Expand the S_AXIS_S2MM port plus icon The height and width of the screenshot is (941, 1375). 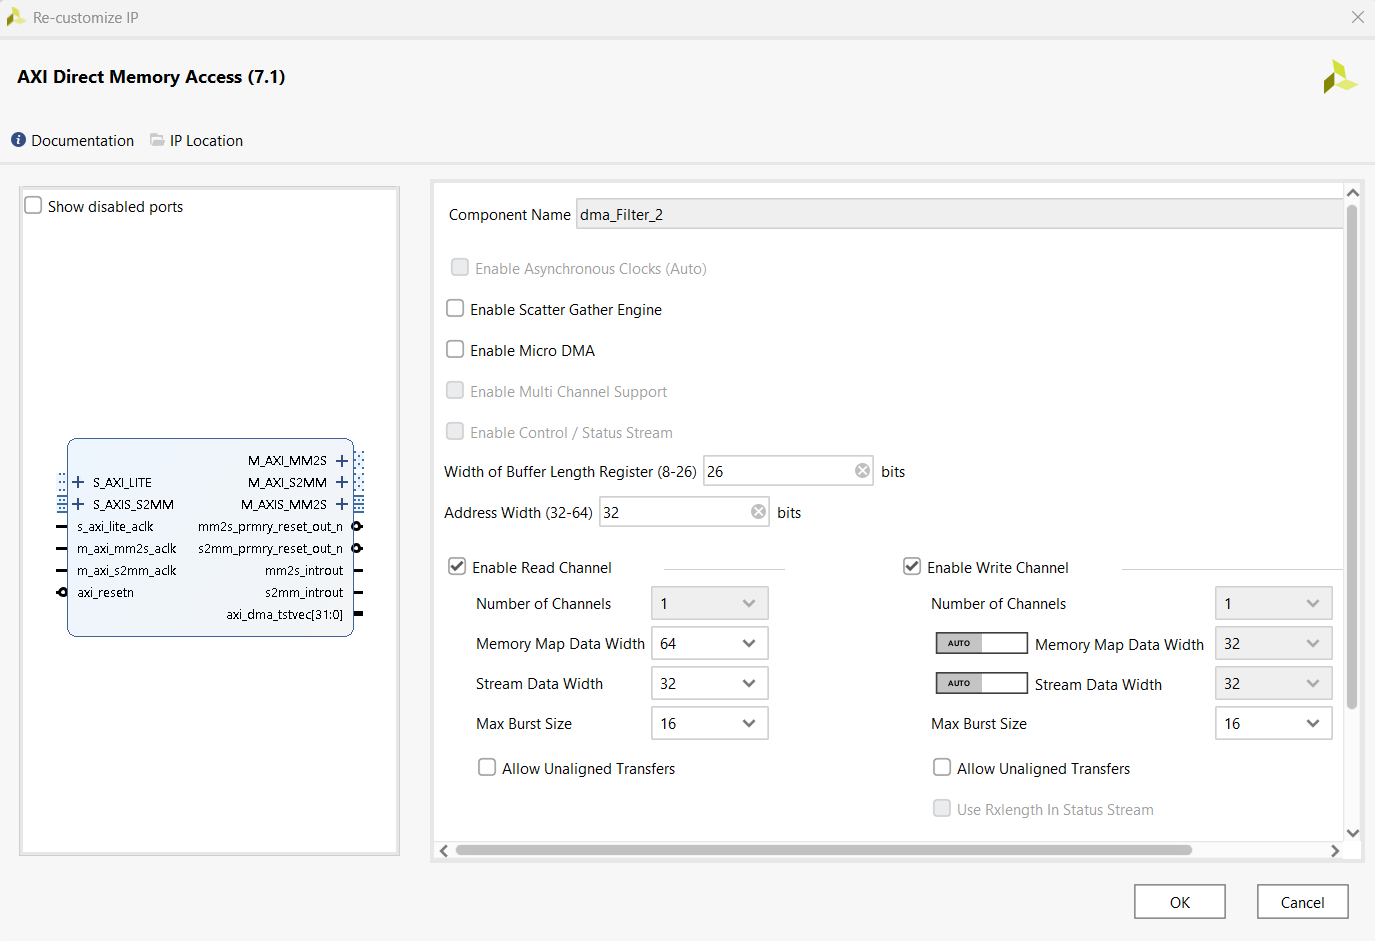[x=78, y=505]
